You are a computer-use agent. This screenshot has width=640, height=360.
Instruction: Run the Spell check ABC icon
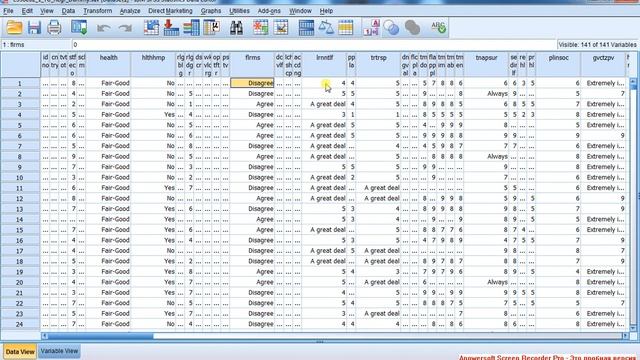point(438,27)
